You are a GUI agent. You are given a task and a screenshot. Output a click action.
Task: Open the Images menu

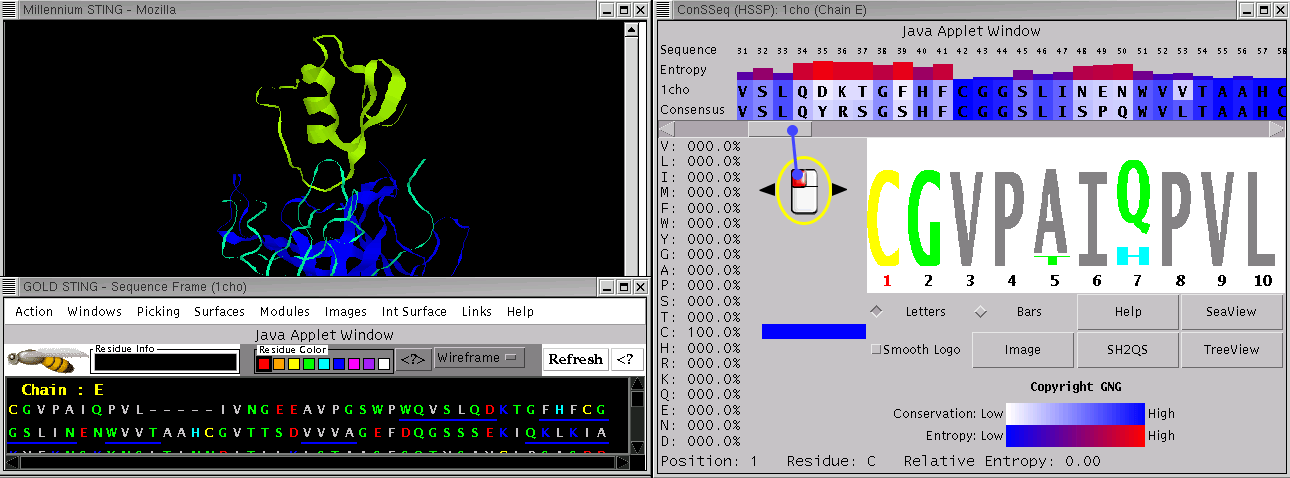tap(345, 311)
